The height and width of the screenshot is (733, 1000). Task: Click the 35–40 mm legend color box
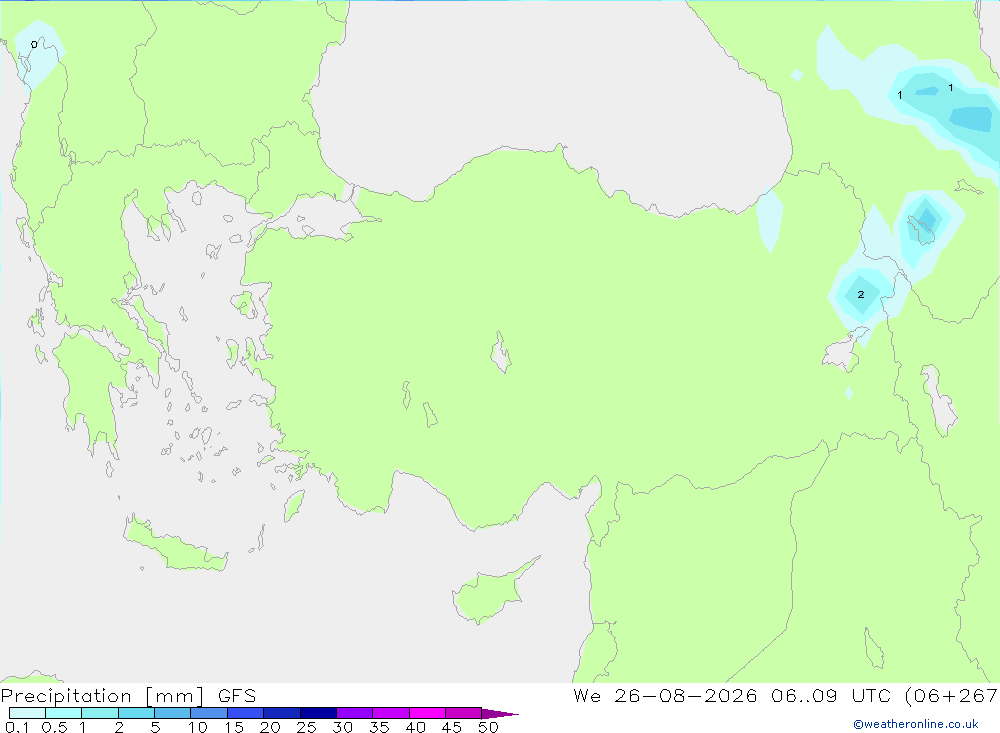pos(391,713)
